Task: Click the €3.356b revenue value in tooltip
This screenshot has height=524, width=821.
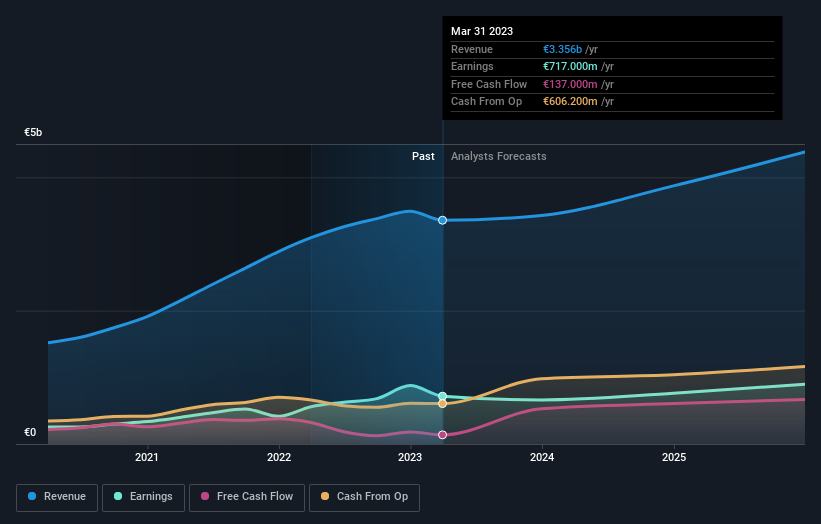Action: point(562,49)
